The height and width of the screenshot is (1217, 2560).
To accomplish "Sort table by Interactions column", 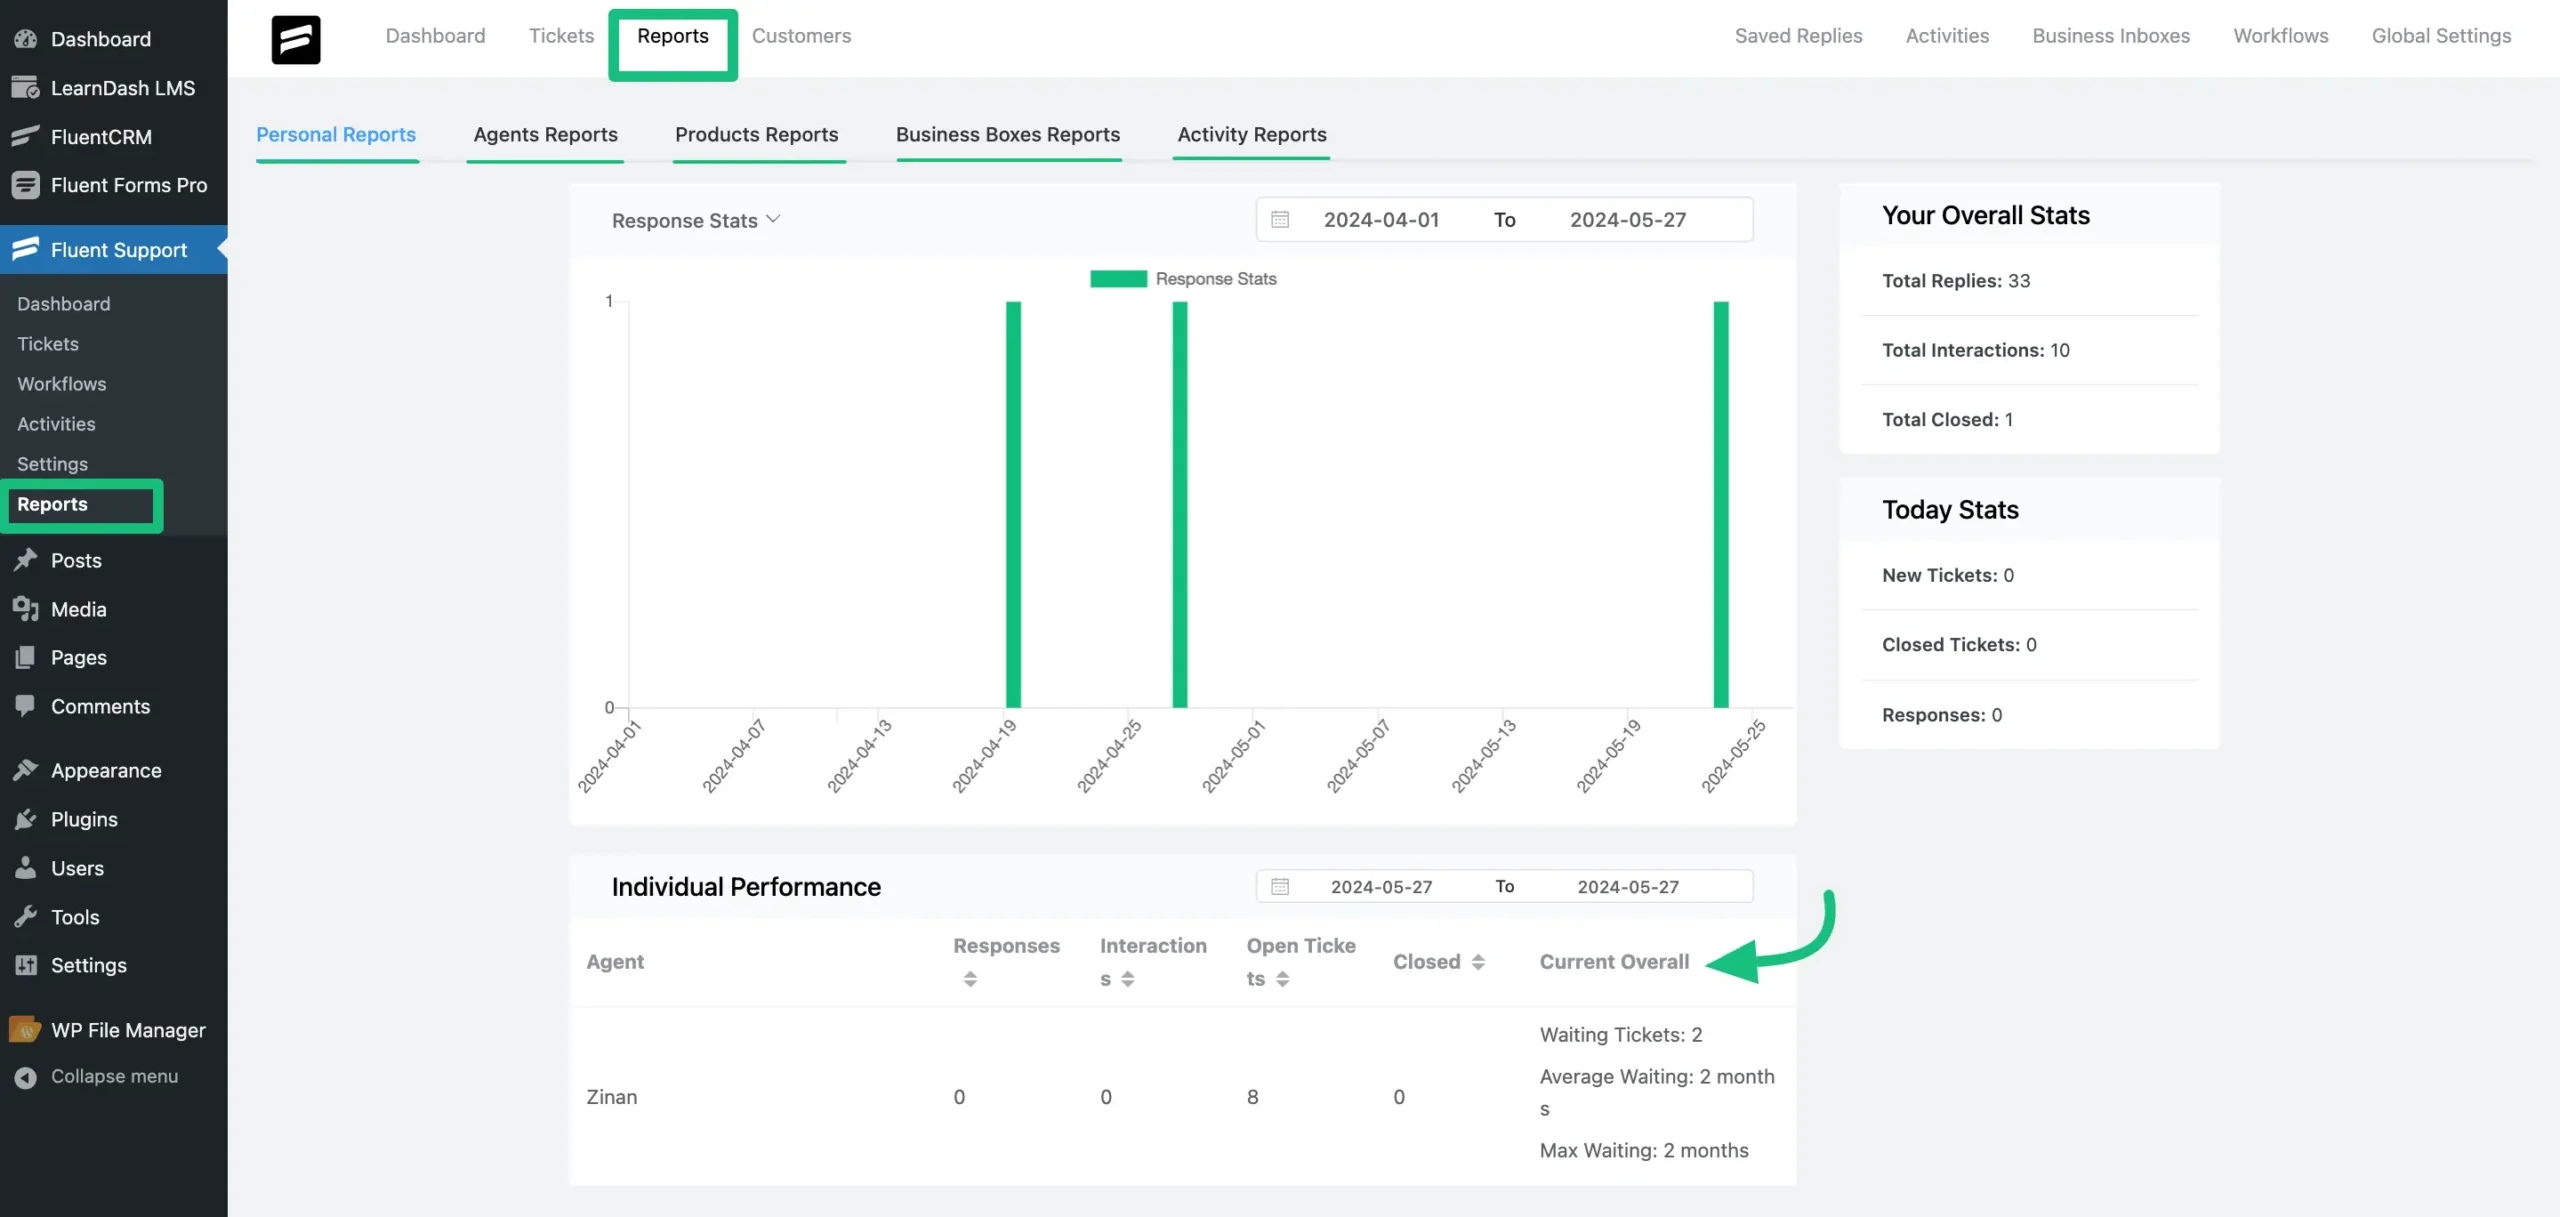I will click(x=1128, y=979).
